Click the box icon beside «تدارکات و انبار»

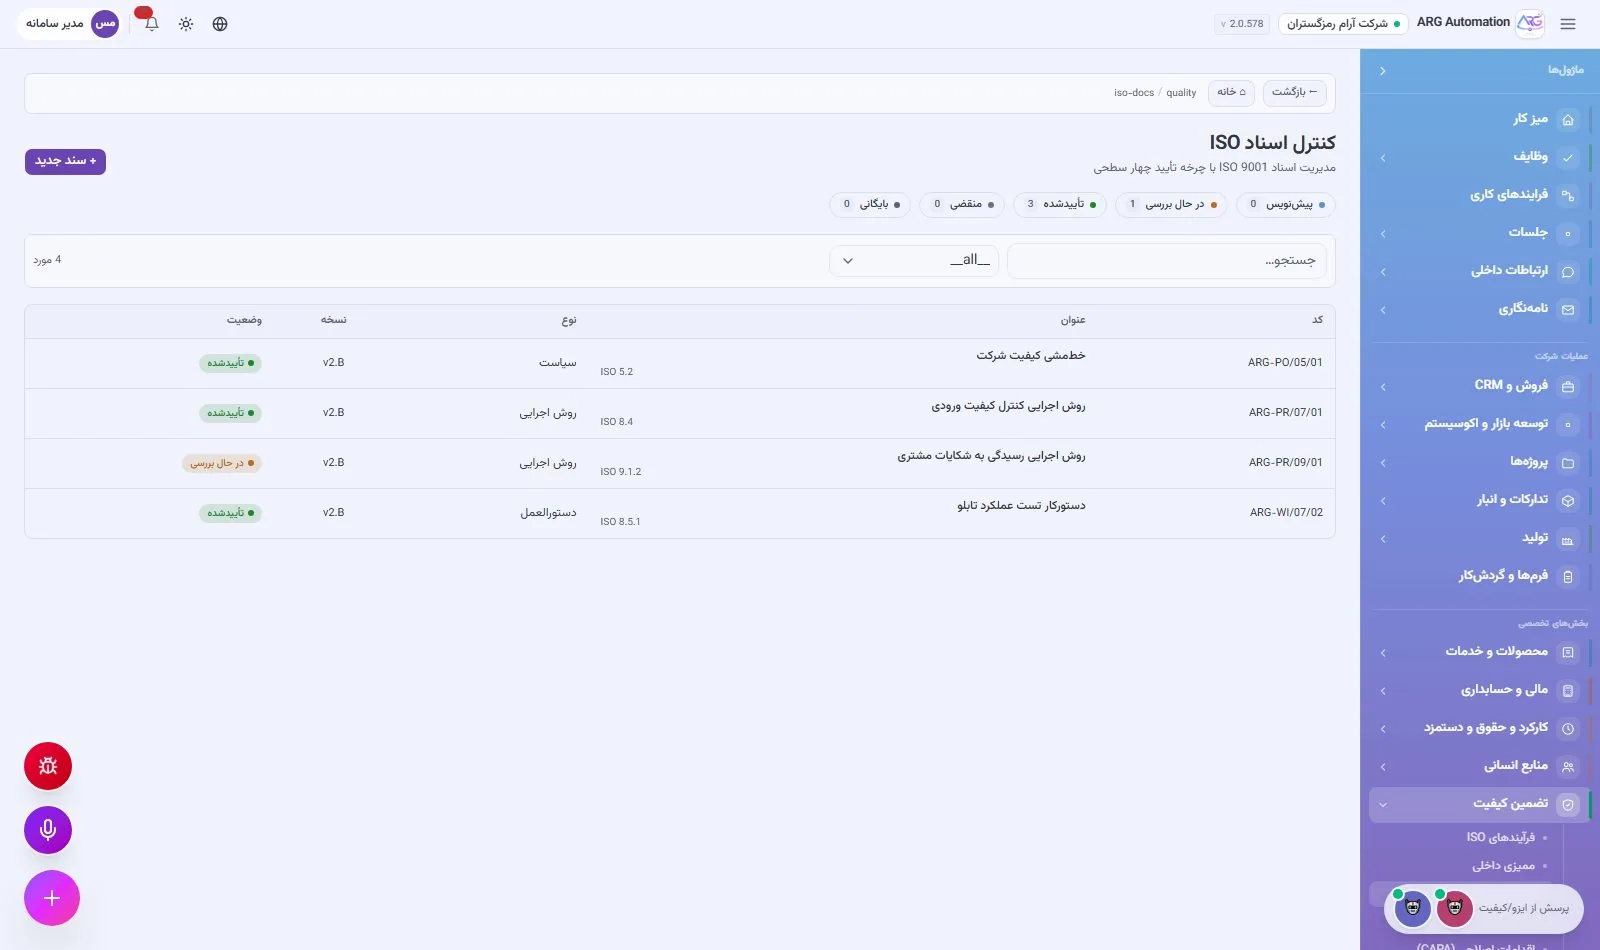pos(1568,501)
